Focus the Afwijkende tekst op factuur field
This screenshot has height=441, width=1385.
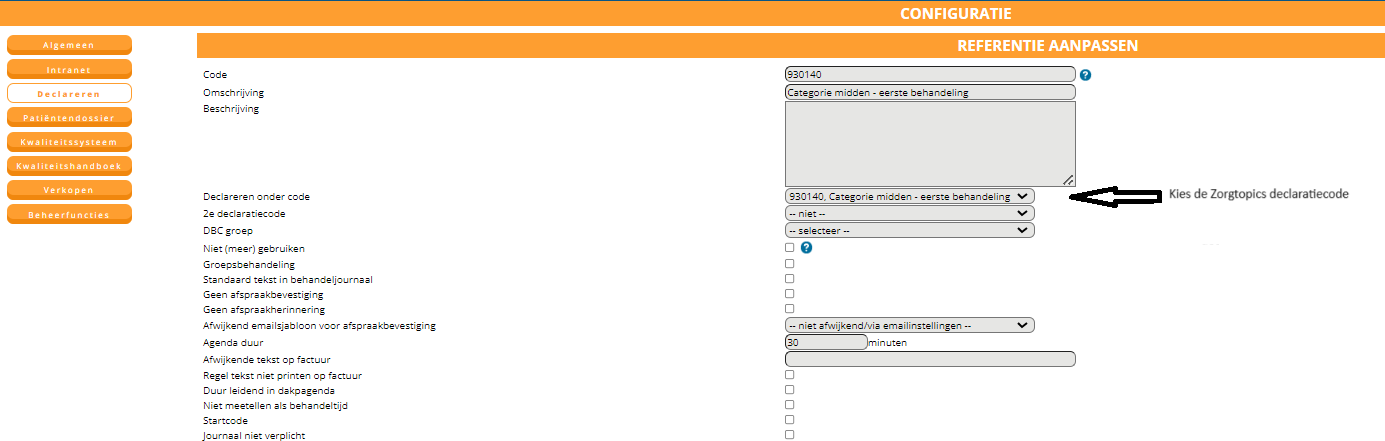pyautogui.click(x=930, y=359)
